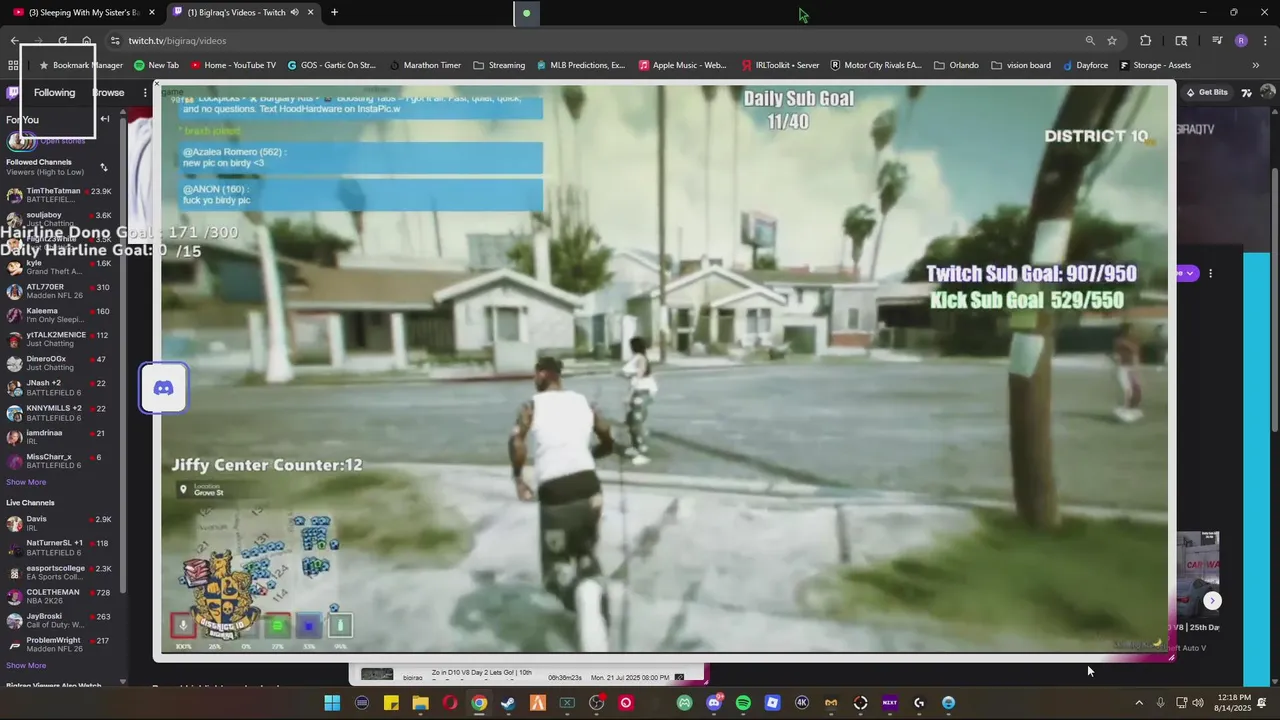Open COLETHEMAN's NBA 2K26 channel
Image resolution: width=1280 pixels, height=720 pixels.
[x=60, y=596]
